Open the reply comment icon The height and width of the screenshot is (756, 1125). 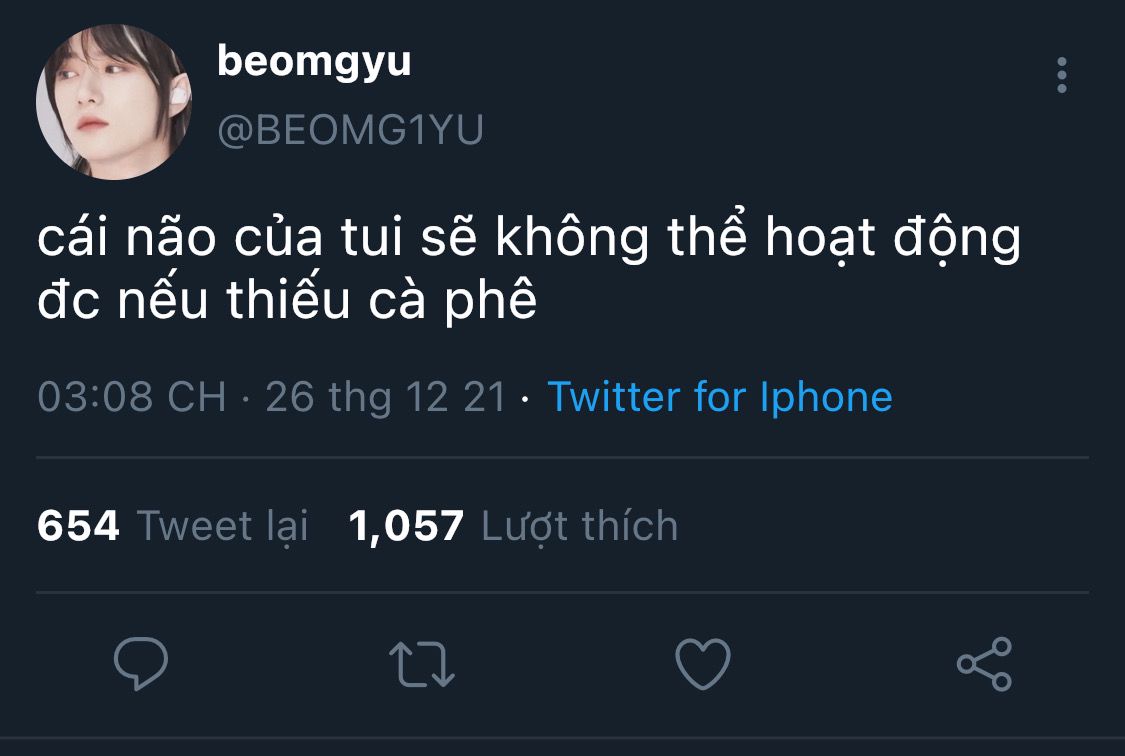(x=141, y=663)
